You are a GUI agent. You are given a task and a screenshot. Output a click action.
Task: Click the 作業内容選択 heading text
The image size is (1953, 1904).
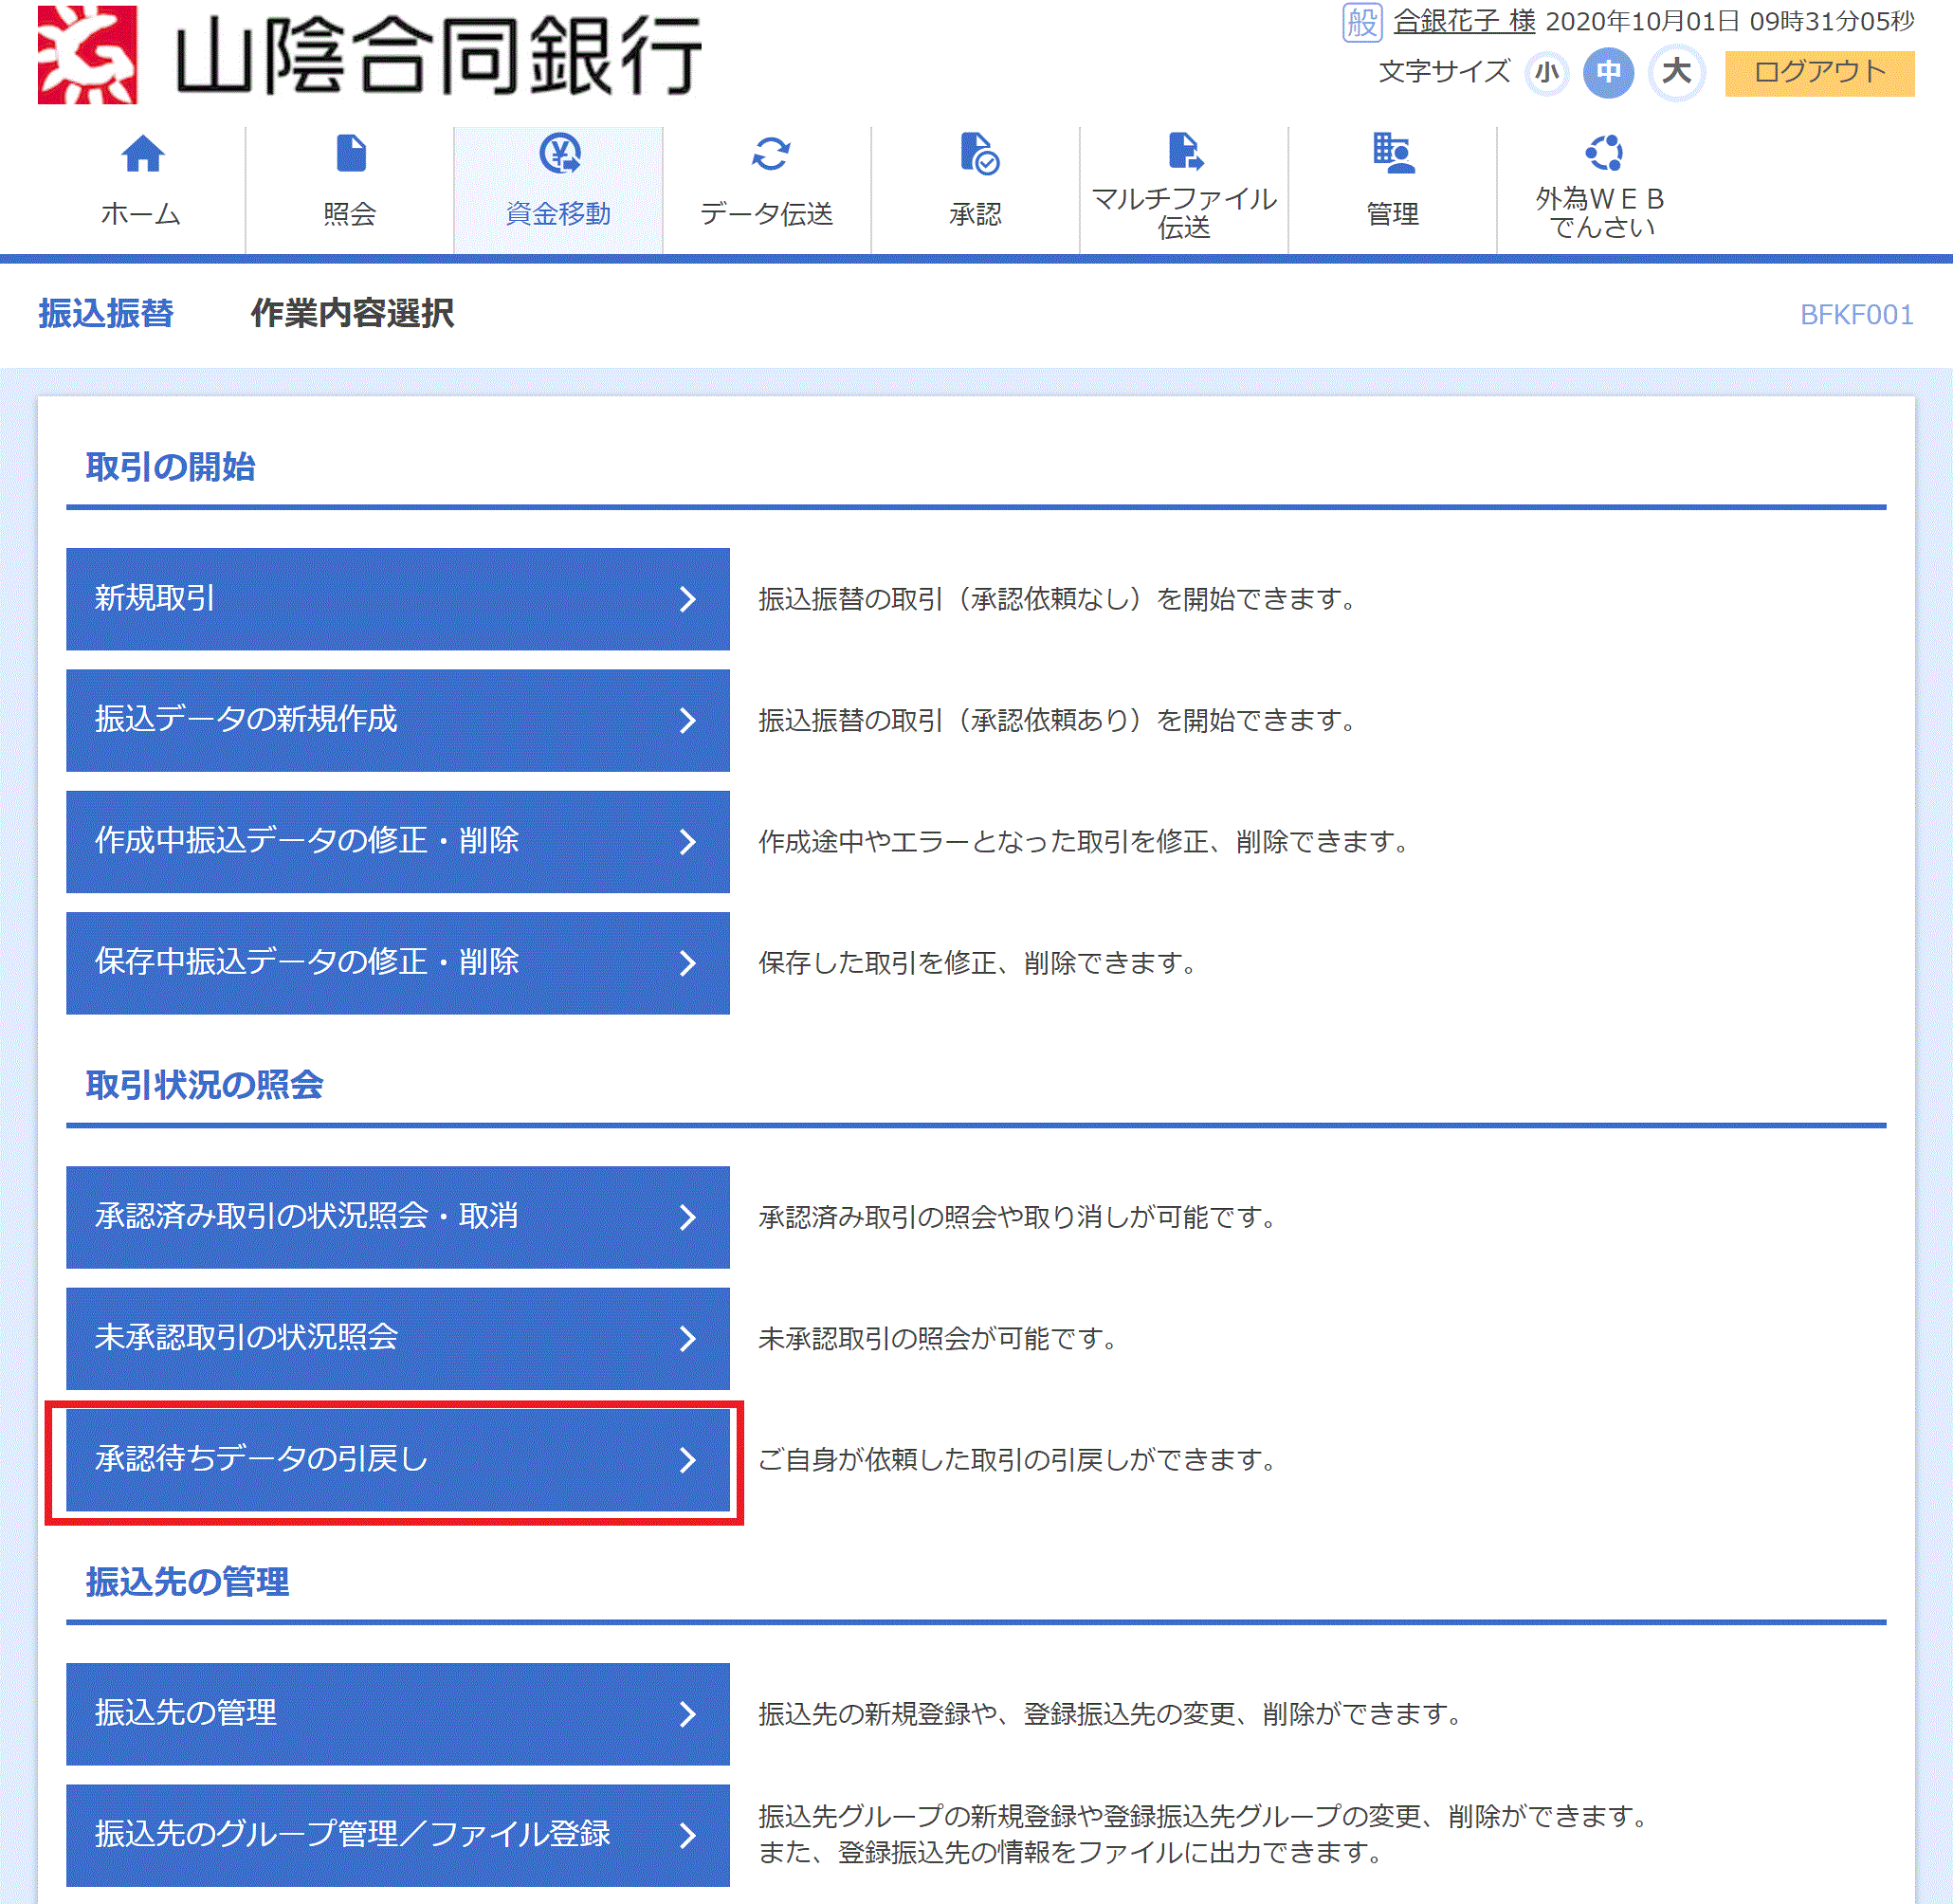(352, 313)
